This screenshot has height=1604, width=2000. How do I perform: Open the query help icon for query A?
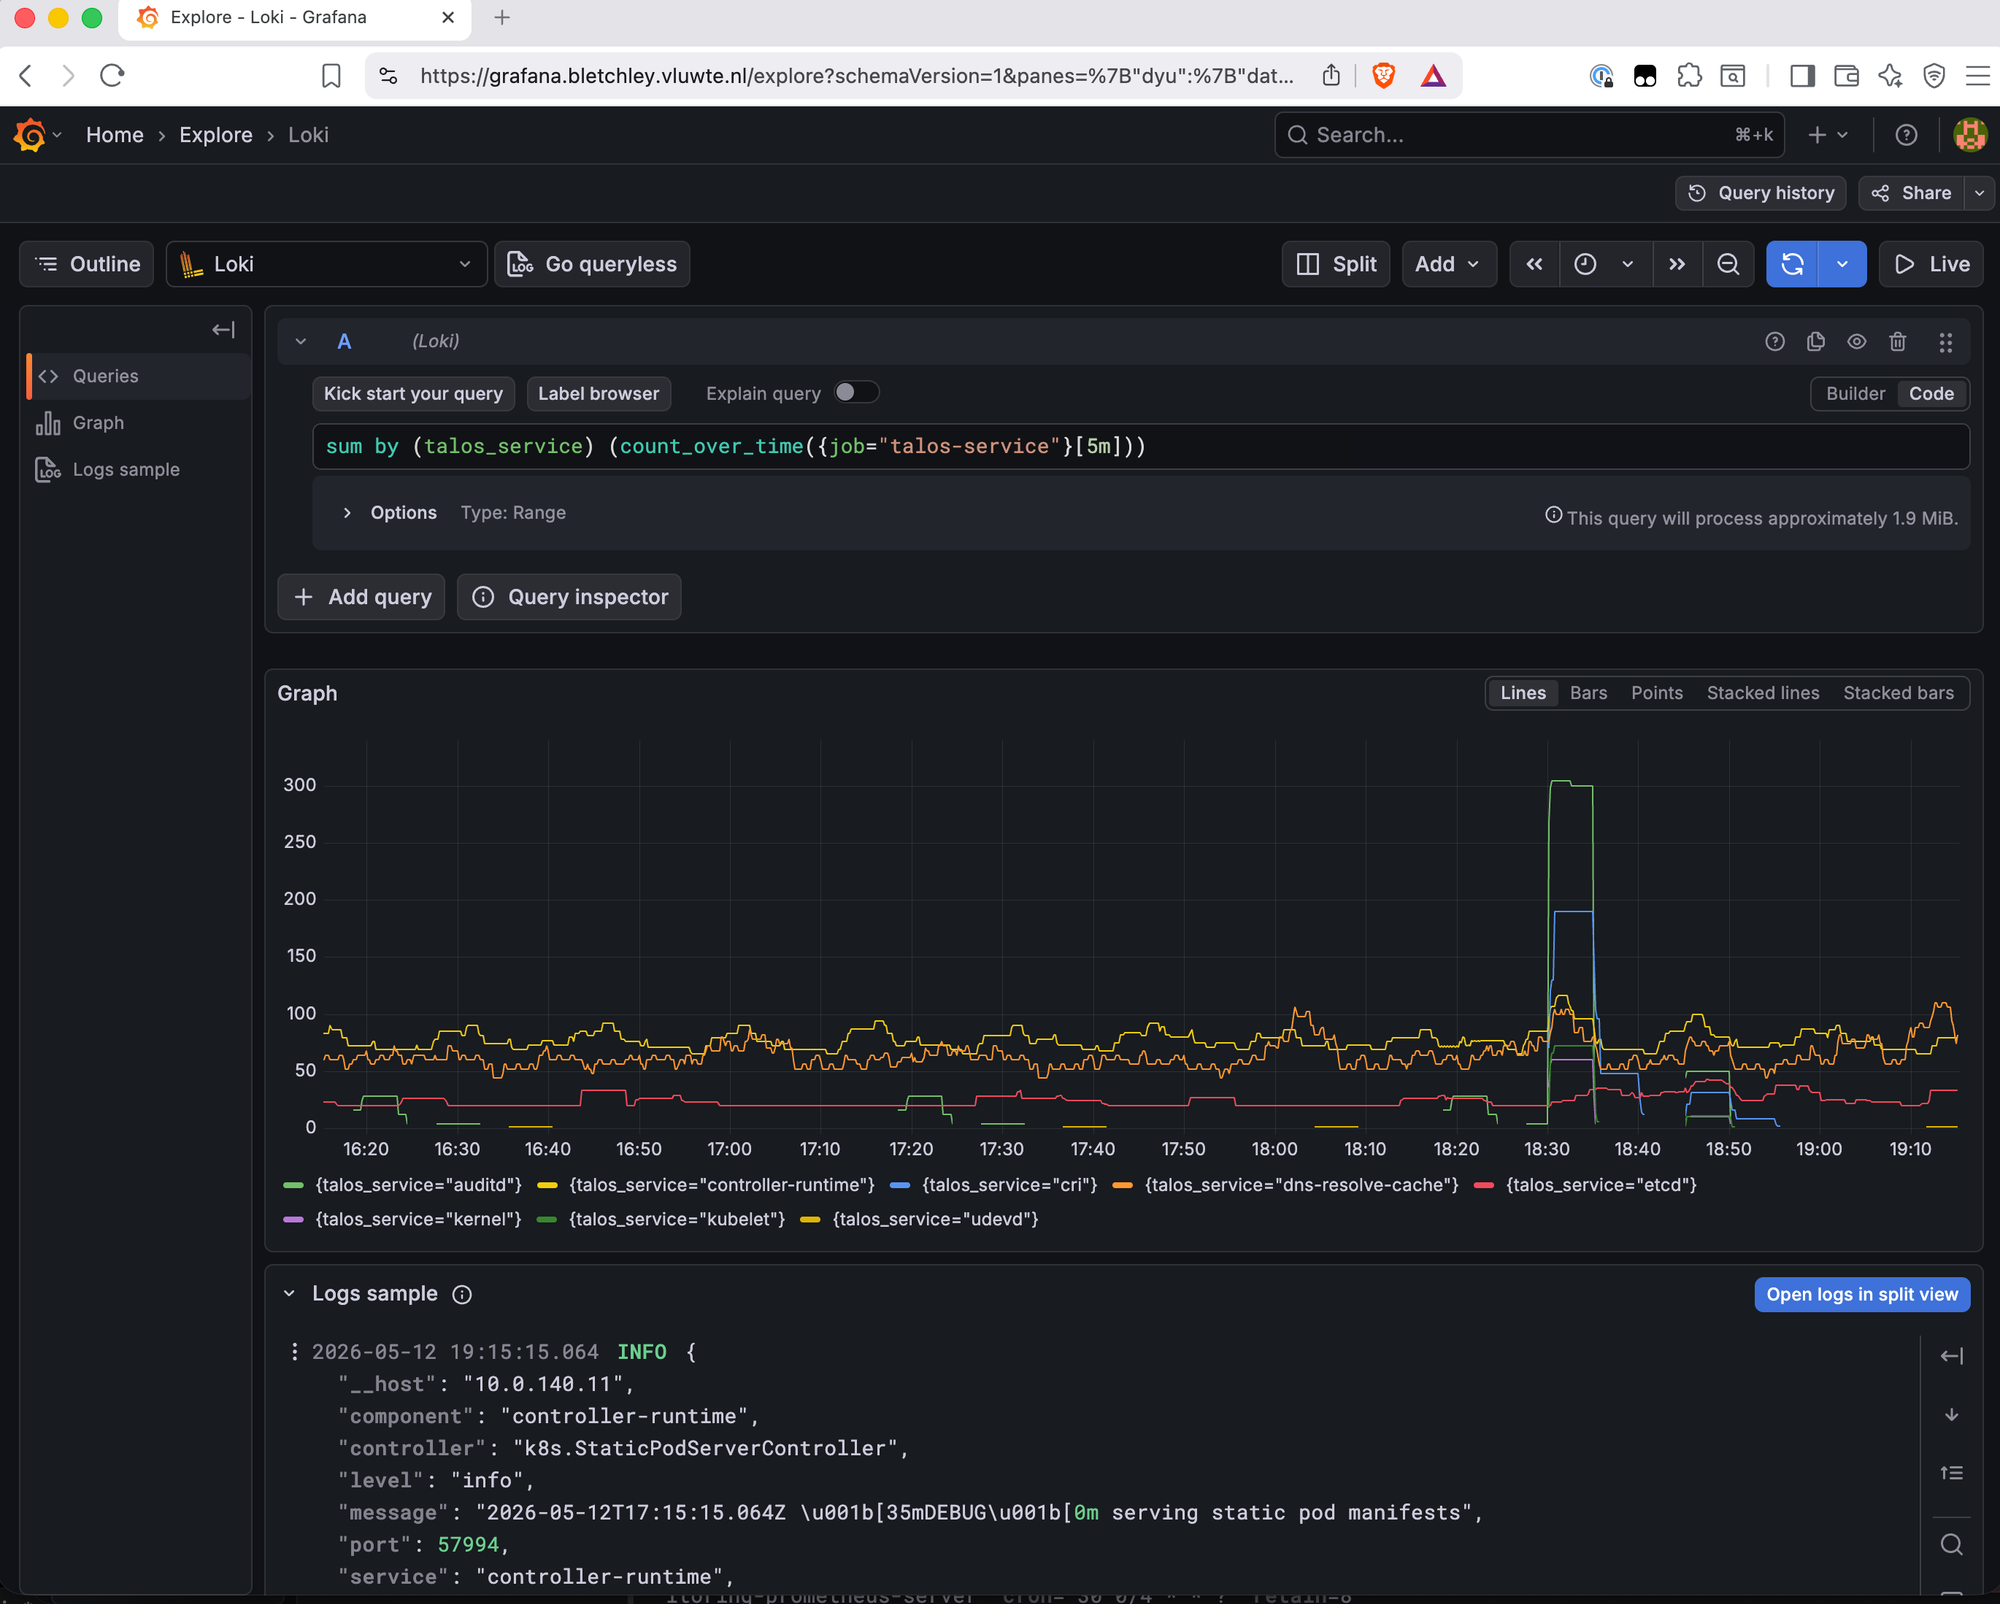1775,342
